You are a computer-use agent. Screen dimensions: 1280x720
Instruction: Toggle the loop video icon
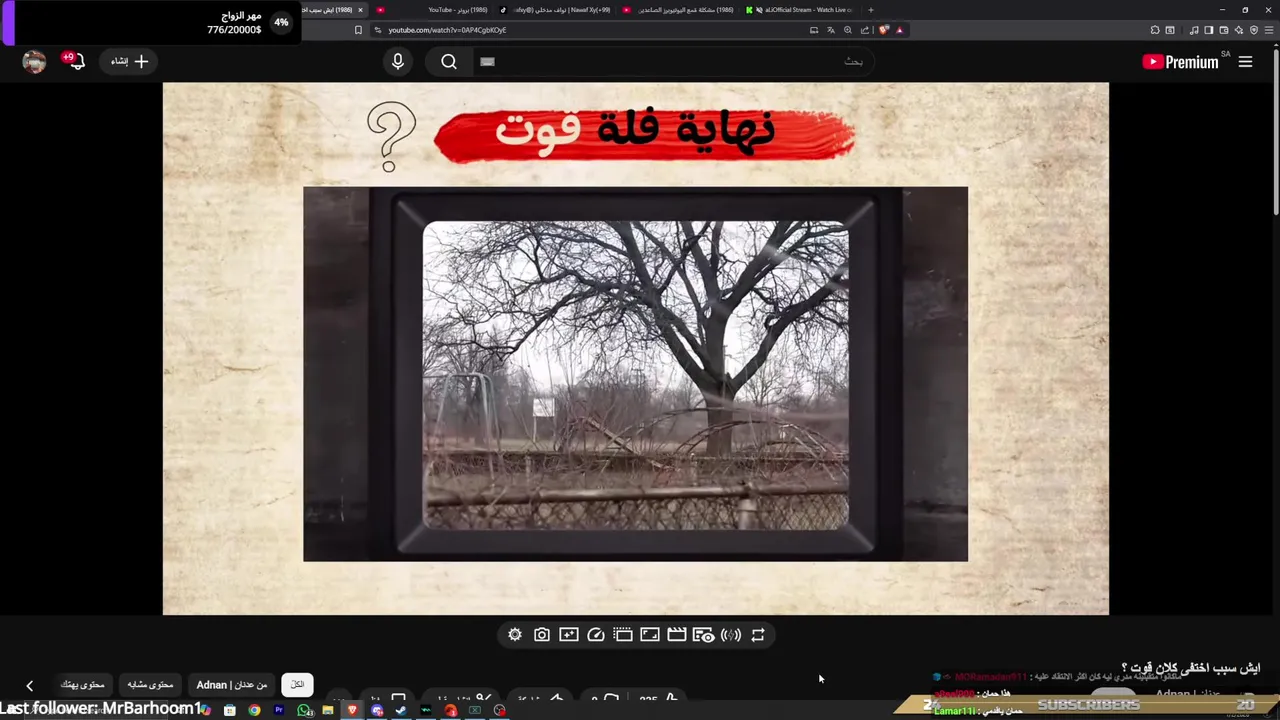pyautogui.click(x=758, y=635)
